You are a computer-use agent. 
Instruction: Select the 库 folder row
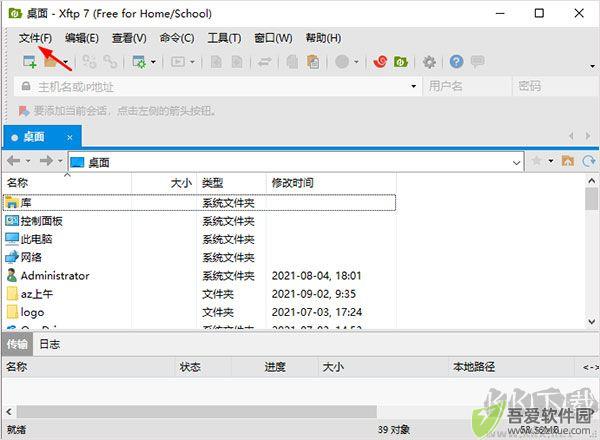click(x=199, y=203)
